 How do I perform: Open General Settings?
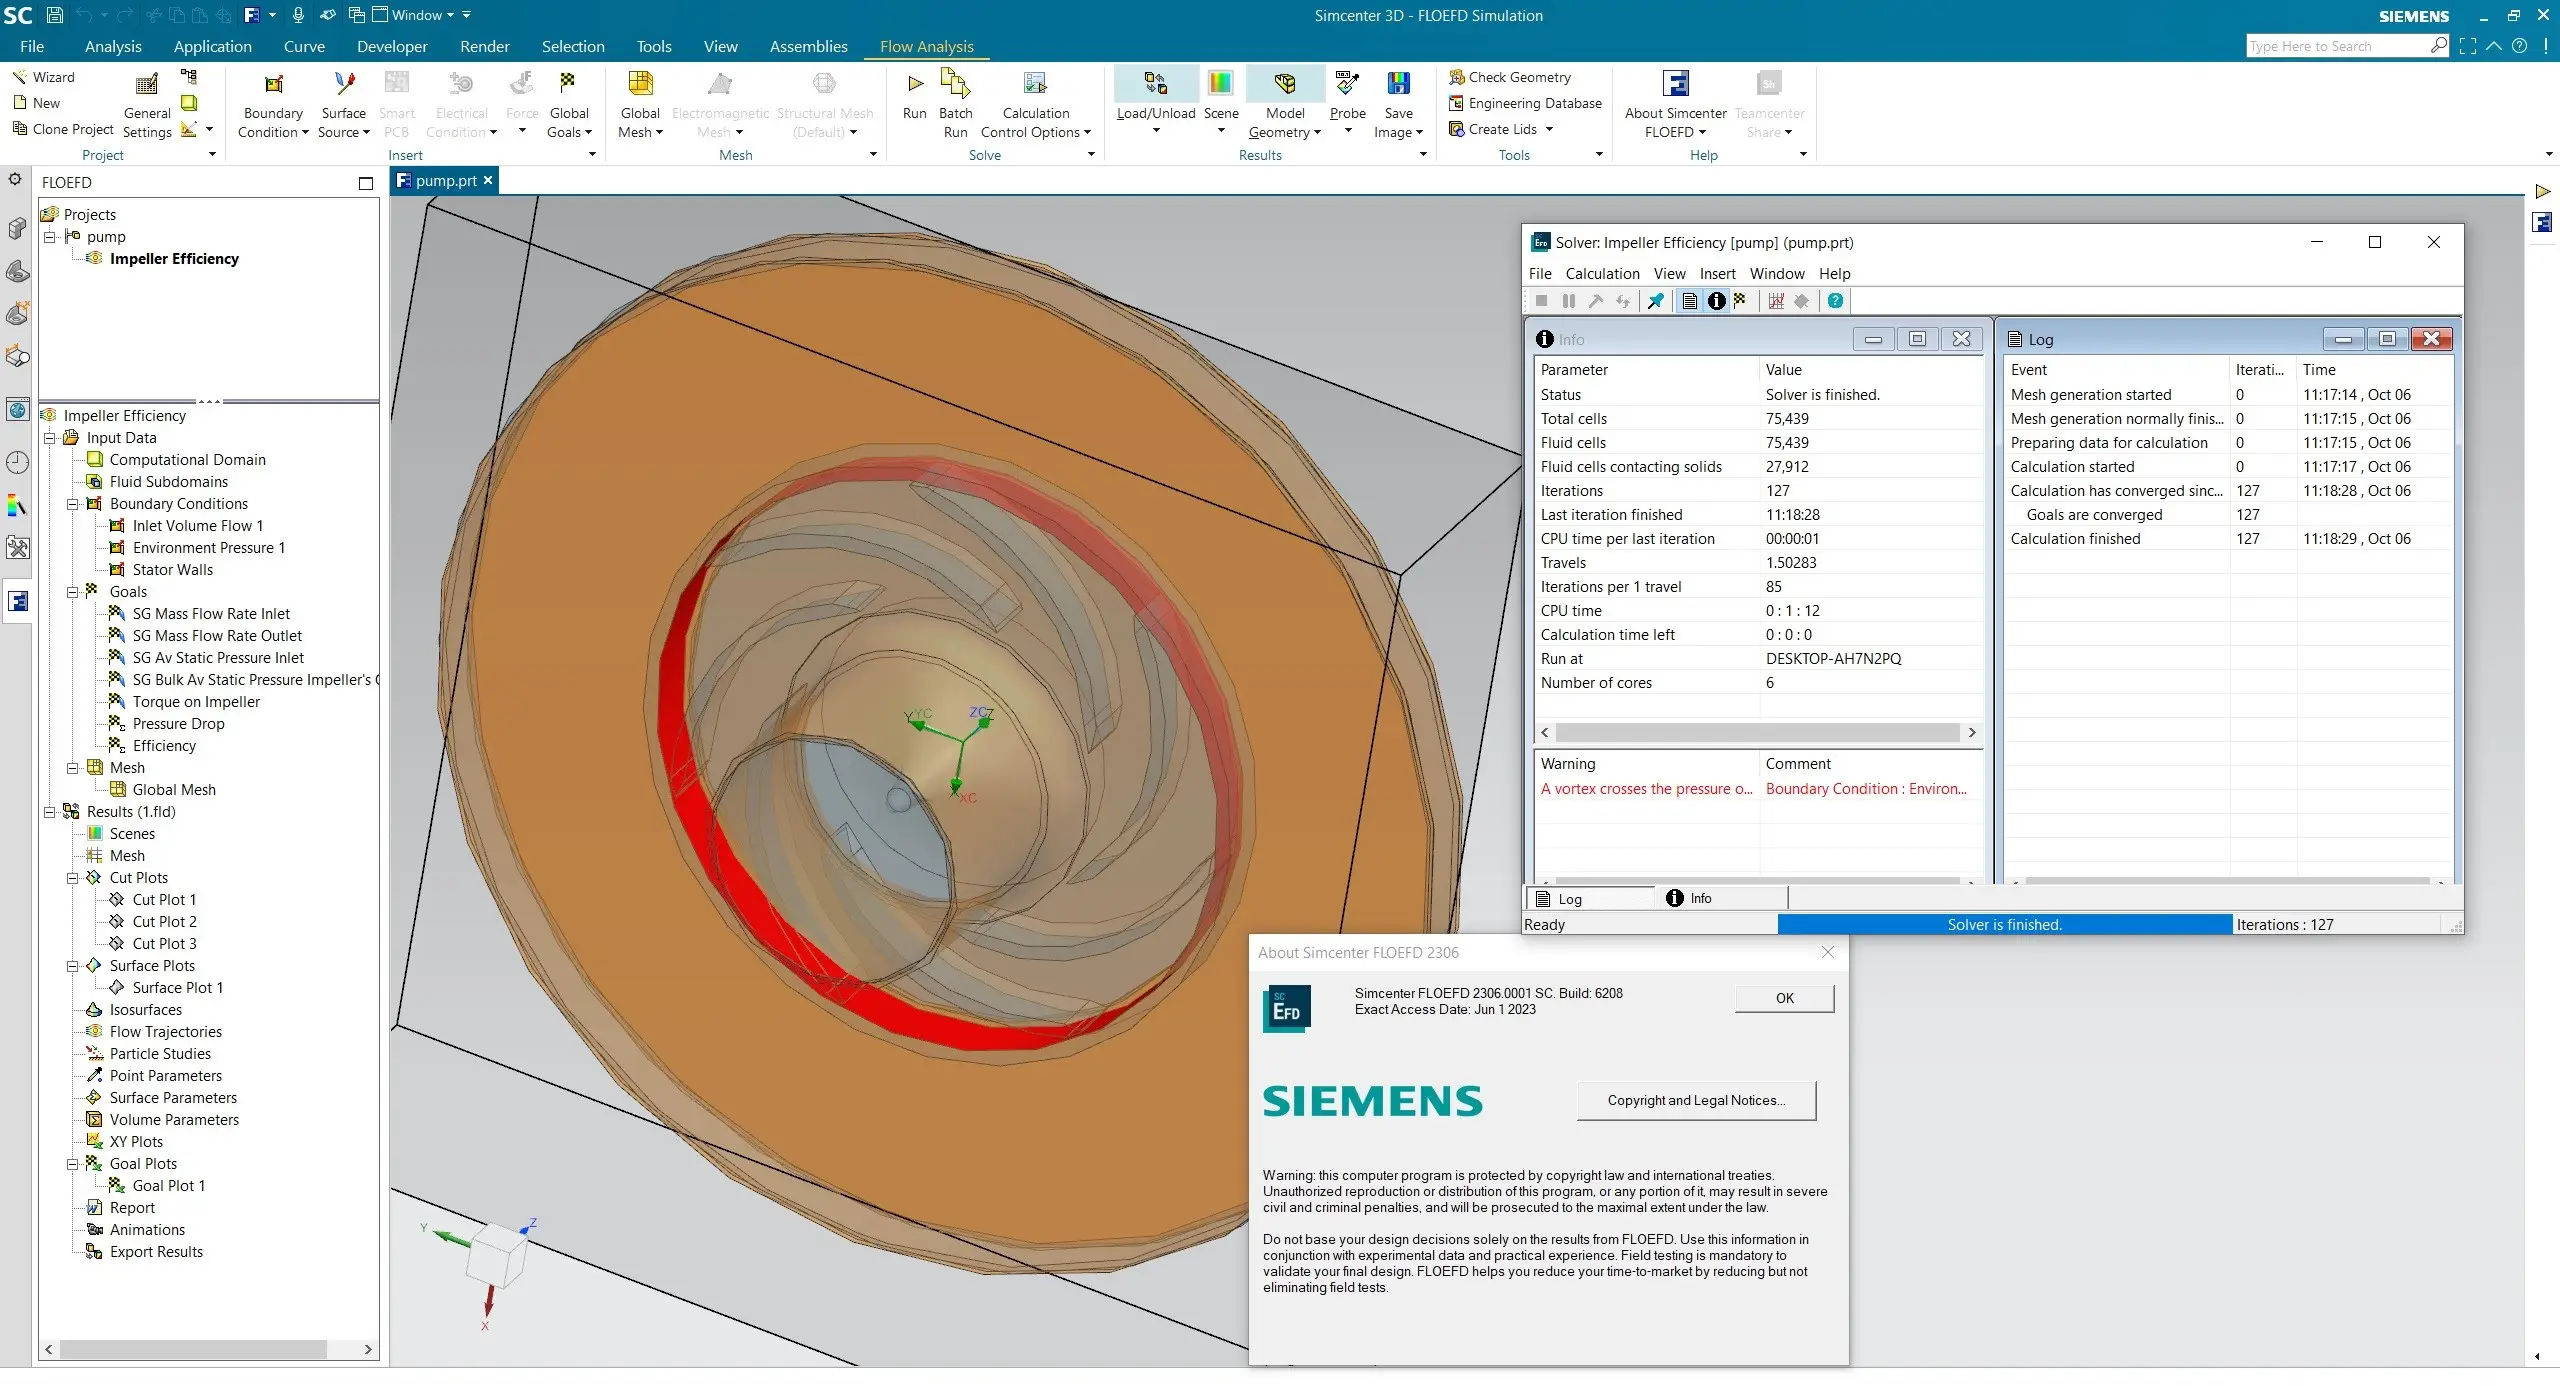coord(147,104)
